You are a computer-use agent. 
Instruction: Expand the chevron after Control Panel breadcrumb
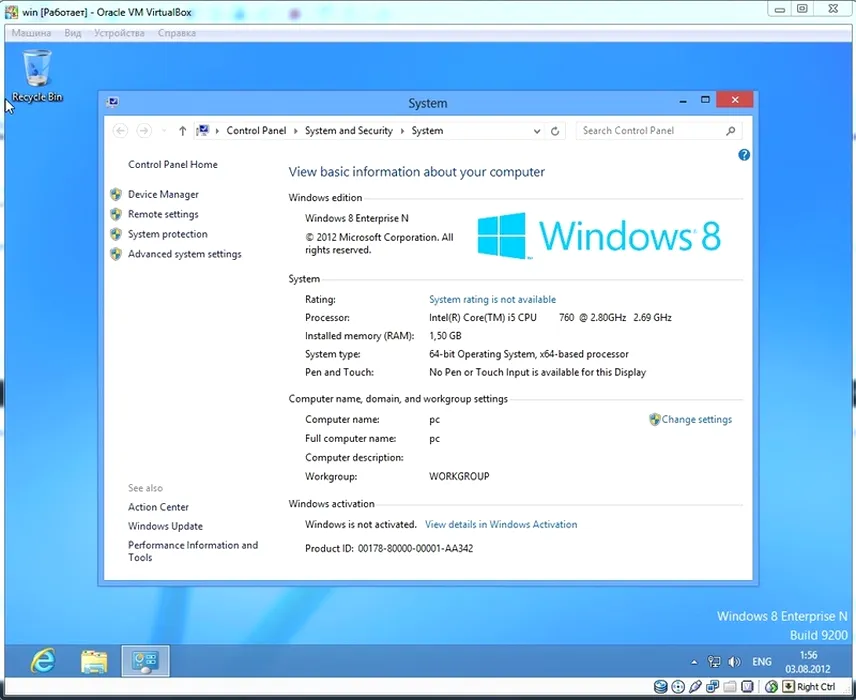tap(295, 131)
